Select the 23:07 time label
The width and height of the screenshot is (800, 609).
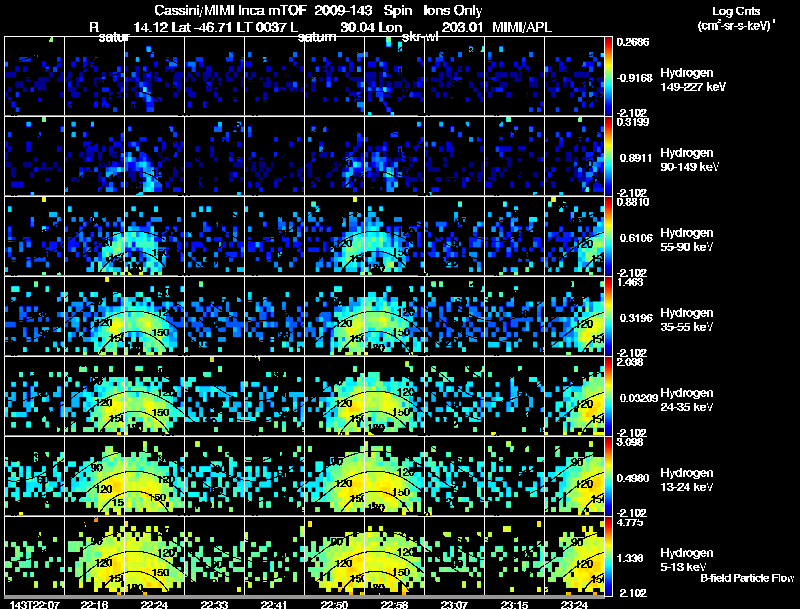(x=454, y=604)
